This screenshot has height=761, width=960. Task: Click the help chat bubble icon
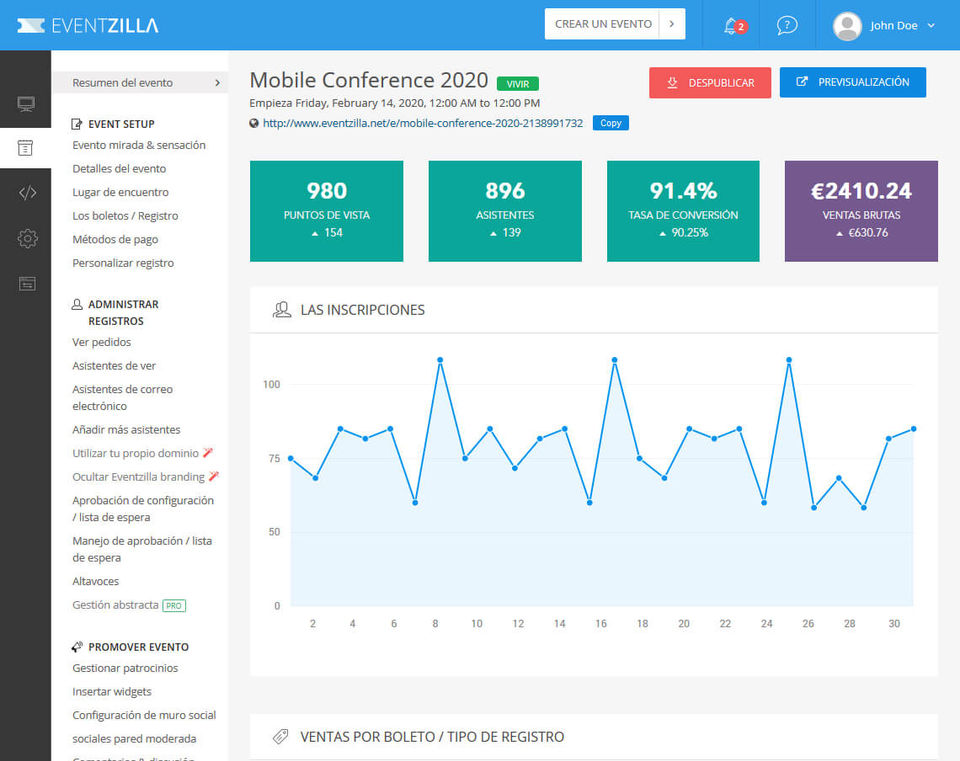click(787, 25)
